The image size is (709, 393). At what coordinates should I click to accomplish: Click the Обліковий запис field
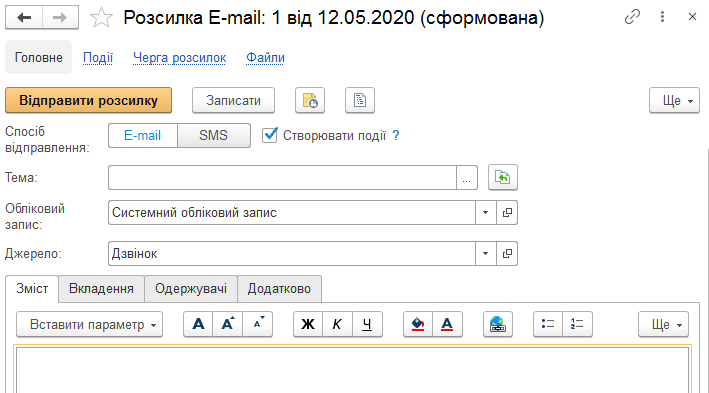tap(292, 213)
